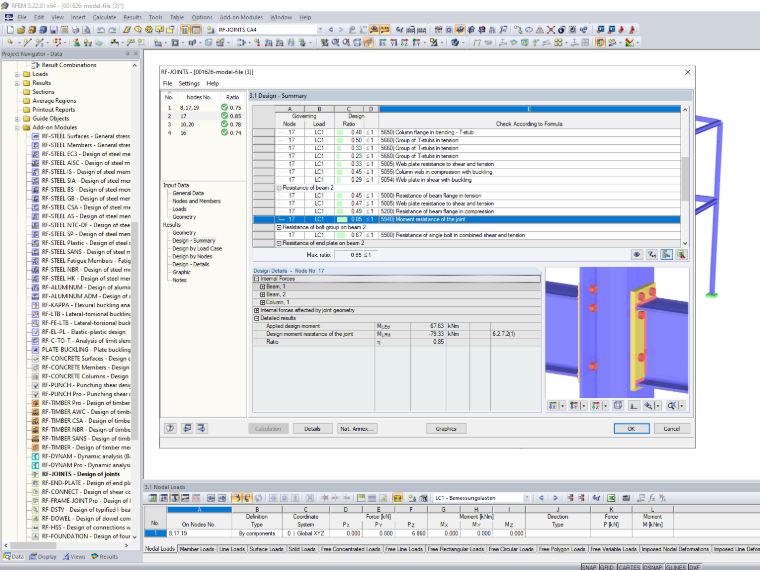Click the previous table arrow icon in dialog
The height and width of the screenshot is (570, 760).
(x=187, y=428)
